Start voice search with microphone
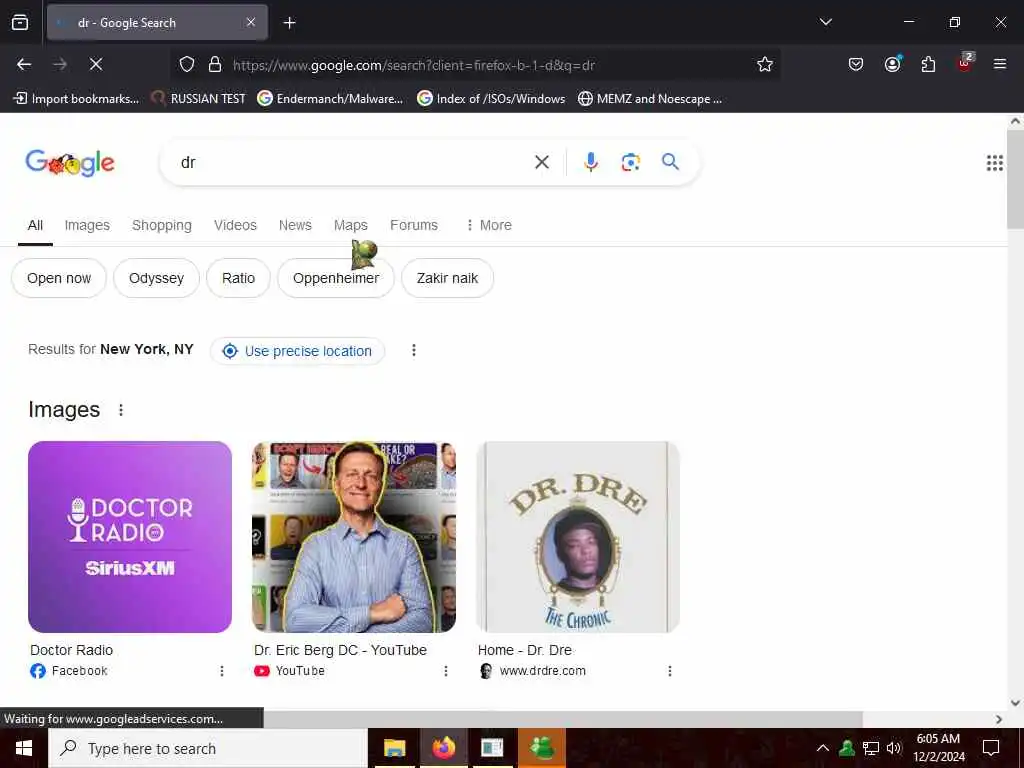Image resolution: width=1024 pixels, height=768 pixels. pyautogui.click(x=591, y=162)
